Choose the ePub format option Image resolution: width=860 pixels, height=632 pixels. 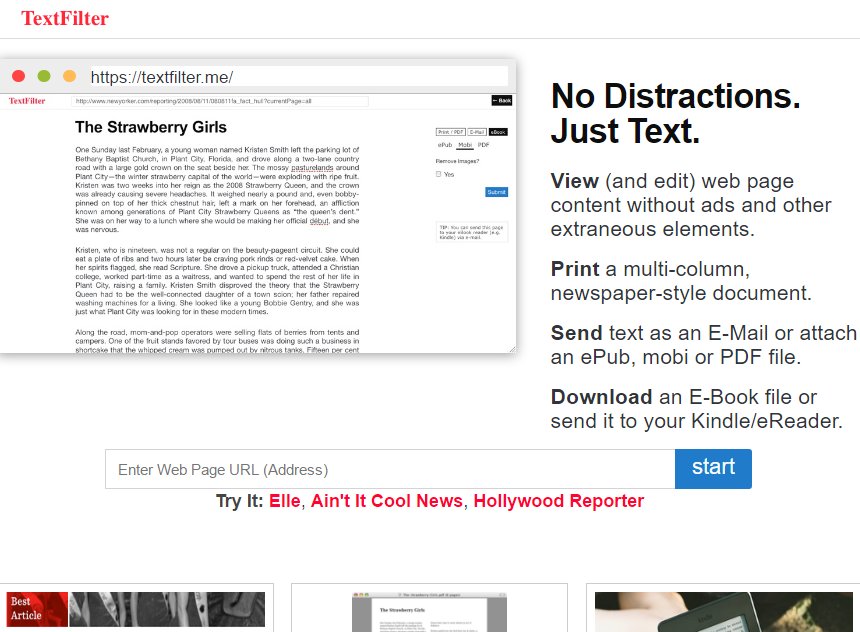[x=445, y=145]
